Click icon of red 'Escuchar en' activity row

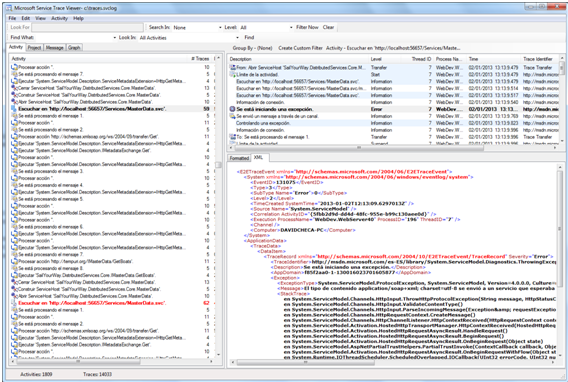click(14, 303)
